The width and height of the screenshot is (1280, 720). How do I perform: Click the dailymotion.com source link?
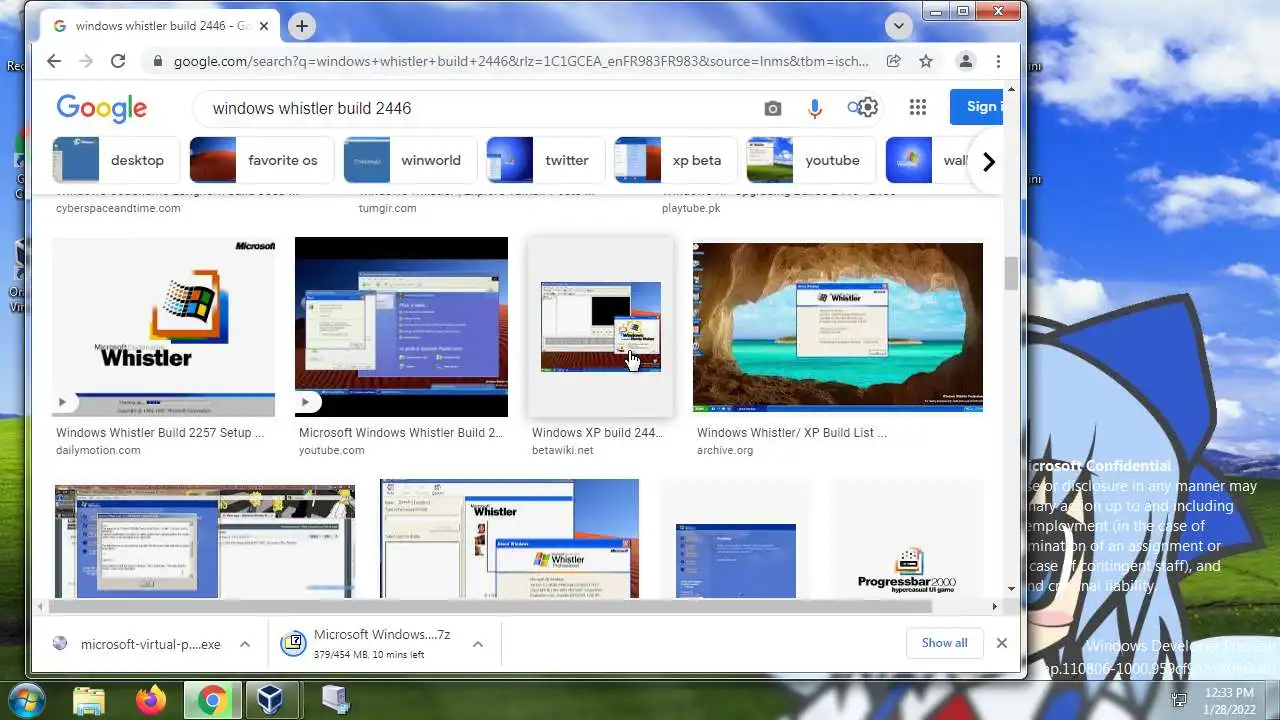(x=98, y=450)
